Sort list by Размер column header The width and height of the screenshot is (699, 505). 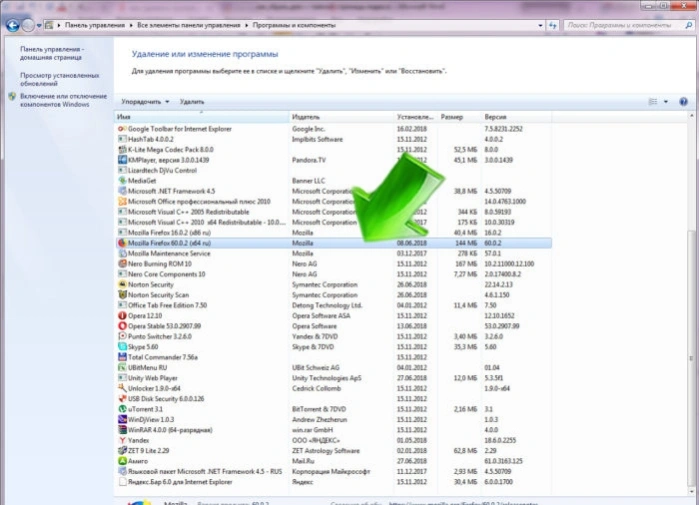coord(459,117)
